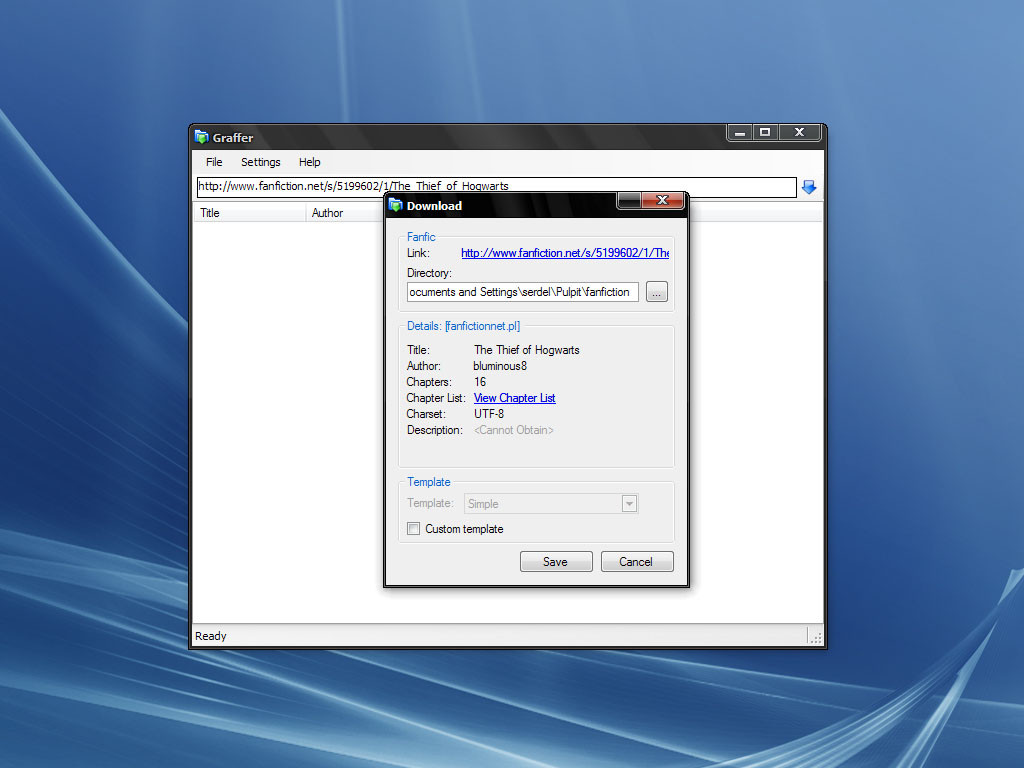
Task: Click the URL address input field
Action: (x=496, y=187)
